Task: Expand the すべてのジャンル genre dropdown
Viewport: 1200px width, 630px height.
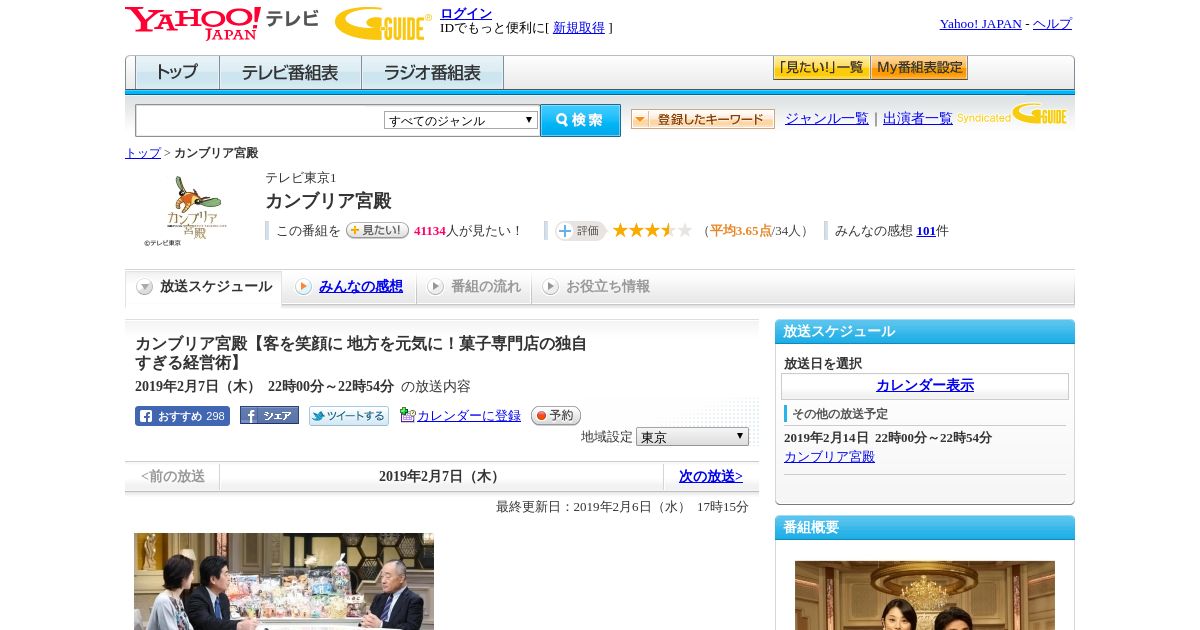Action: 461,120
